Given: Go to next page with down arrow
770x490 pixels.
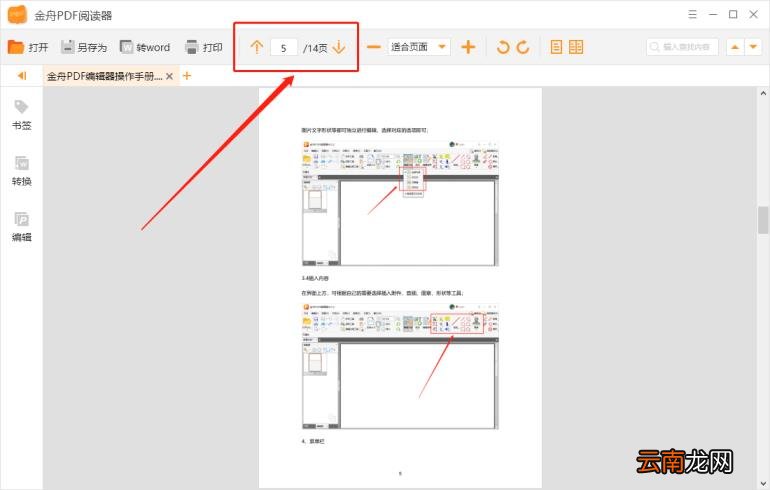Looking at the screenshot, I should pyautogui.click(x=339, y=47).
